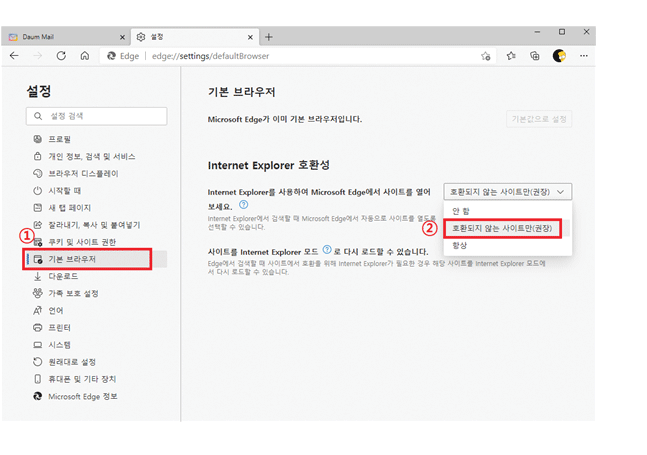
Task: Minimize the Edge window
Action: 537,32
